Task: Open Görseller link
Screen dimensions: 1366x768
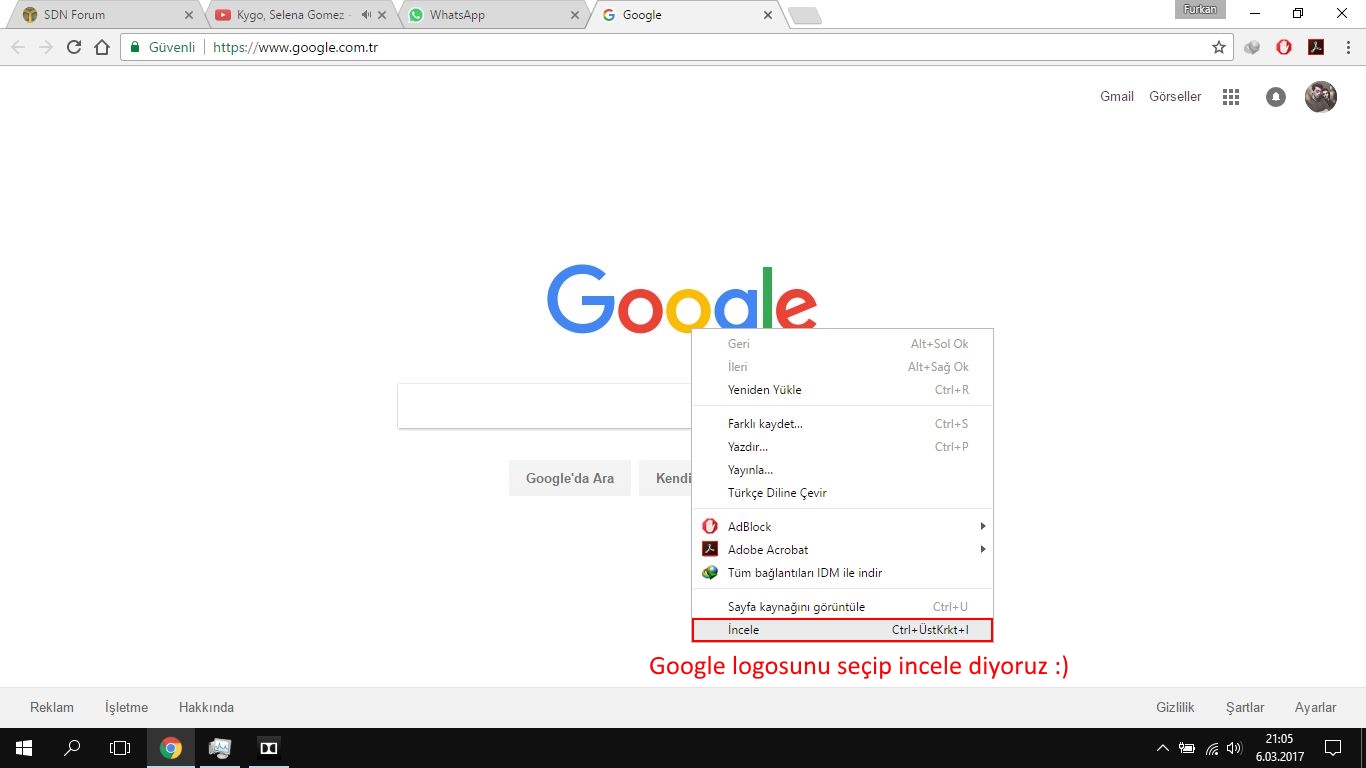Action: (1175, 97)
